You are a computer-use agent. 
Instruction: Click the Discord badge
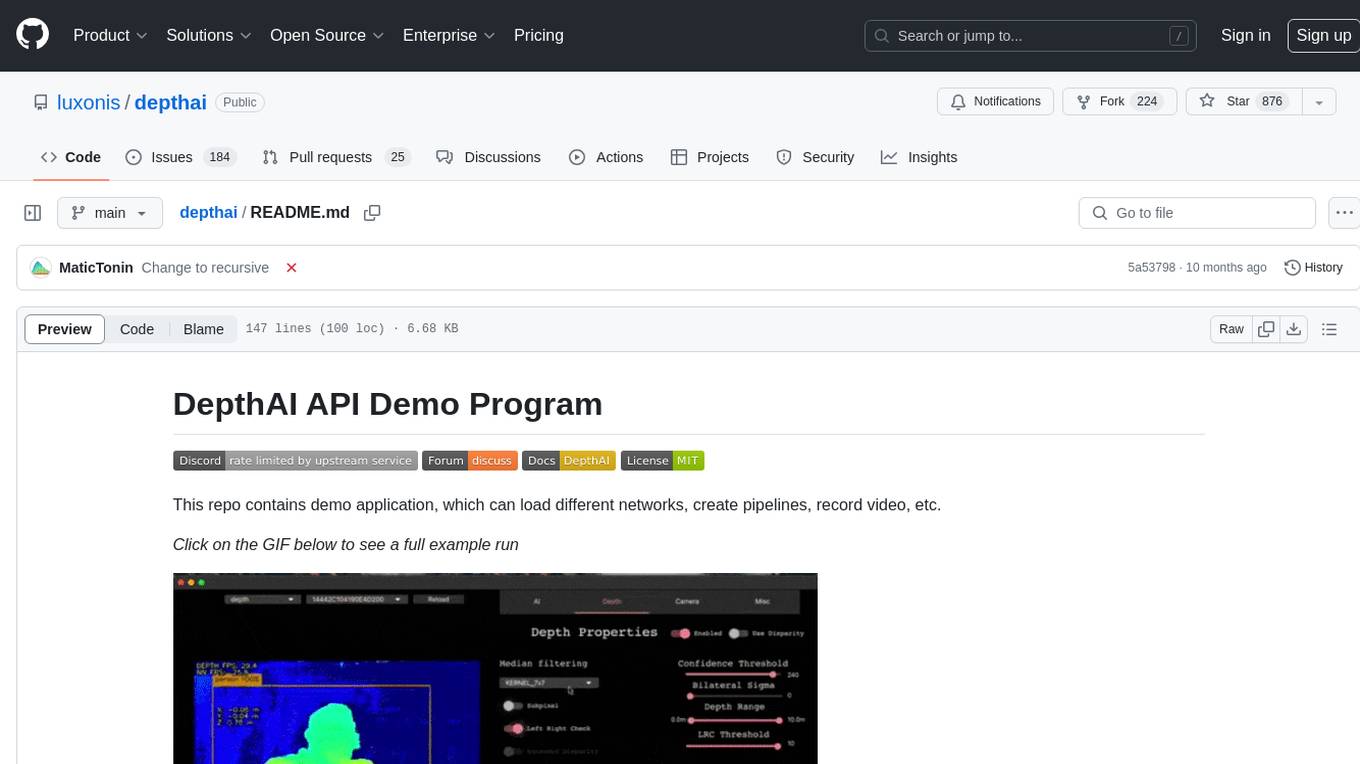pyautogui.click(x=294, y=461)
